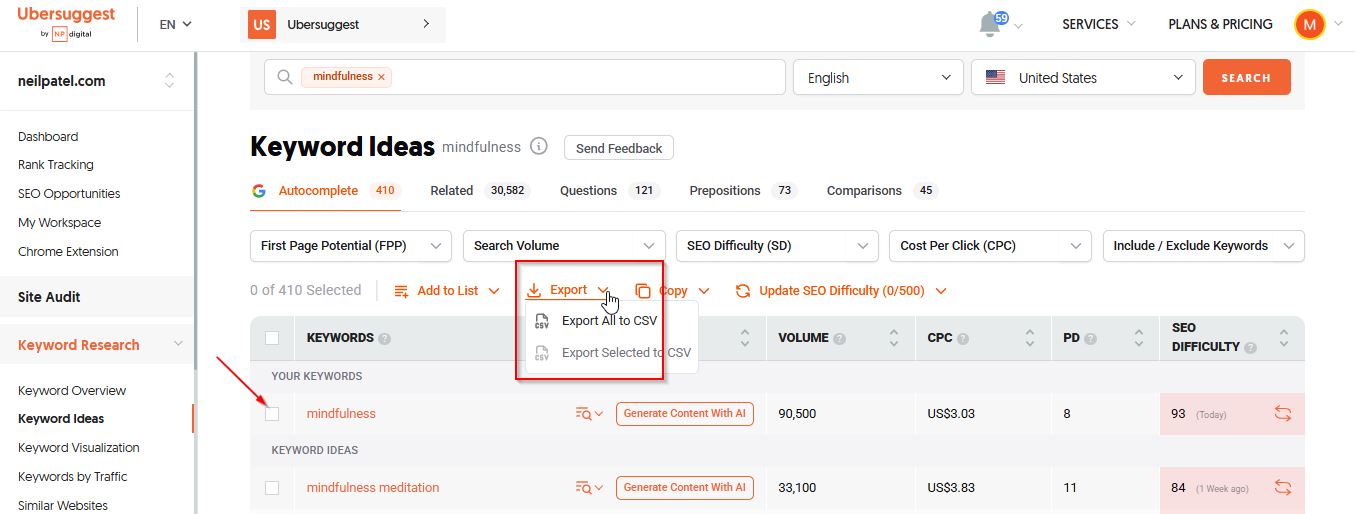
Task: Open the notifications bell icon
Action: (x=991, y=23)
